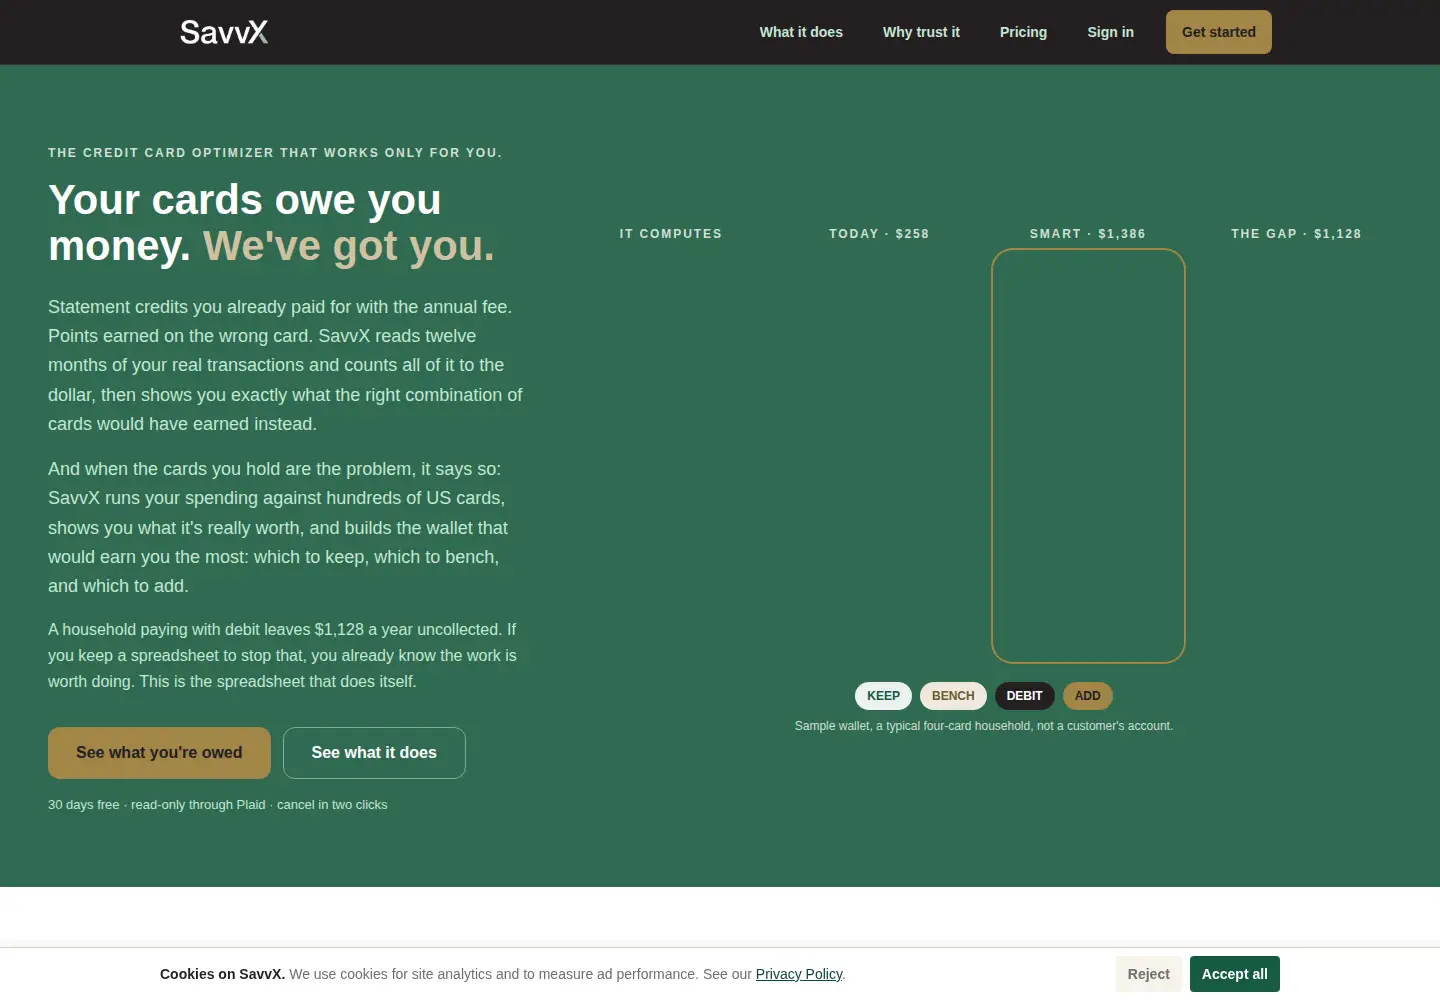Click the Sample wallet caption text
This screenshot has height=1000, width=1440.
[x=984, y=726]
